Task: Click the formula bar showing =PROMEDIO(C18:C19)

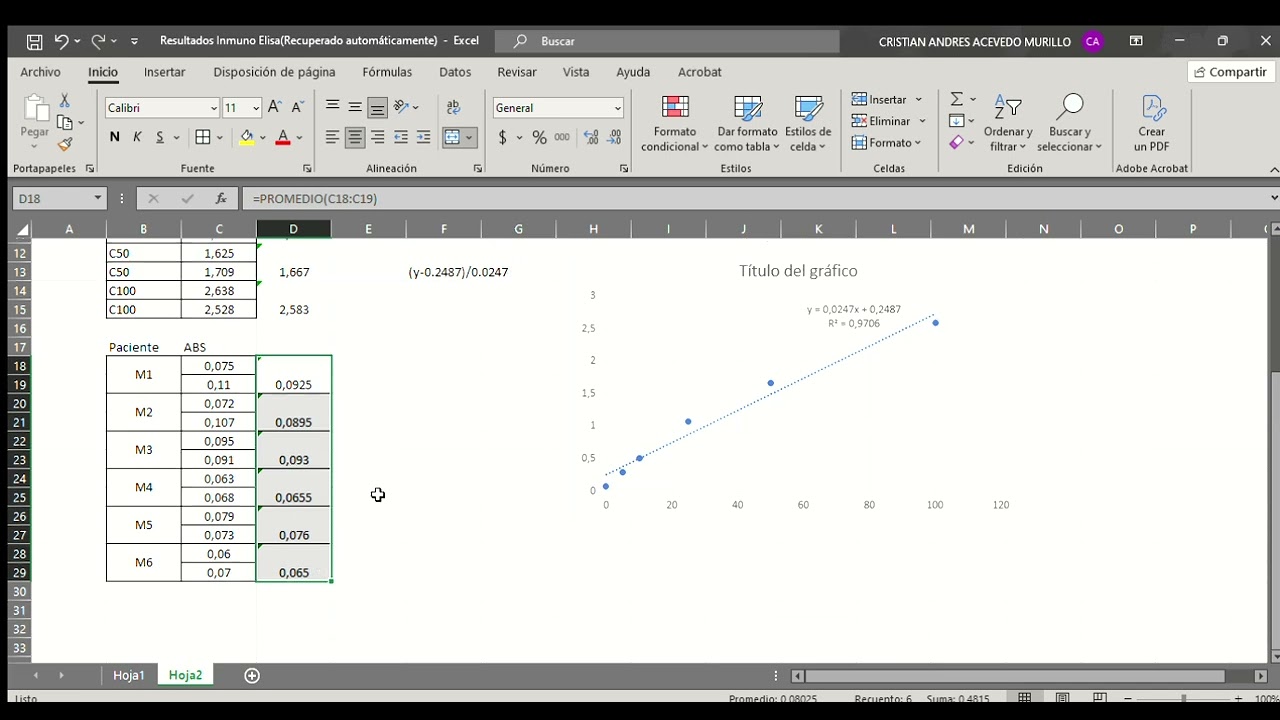Action: point(755,198)
